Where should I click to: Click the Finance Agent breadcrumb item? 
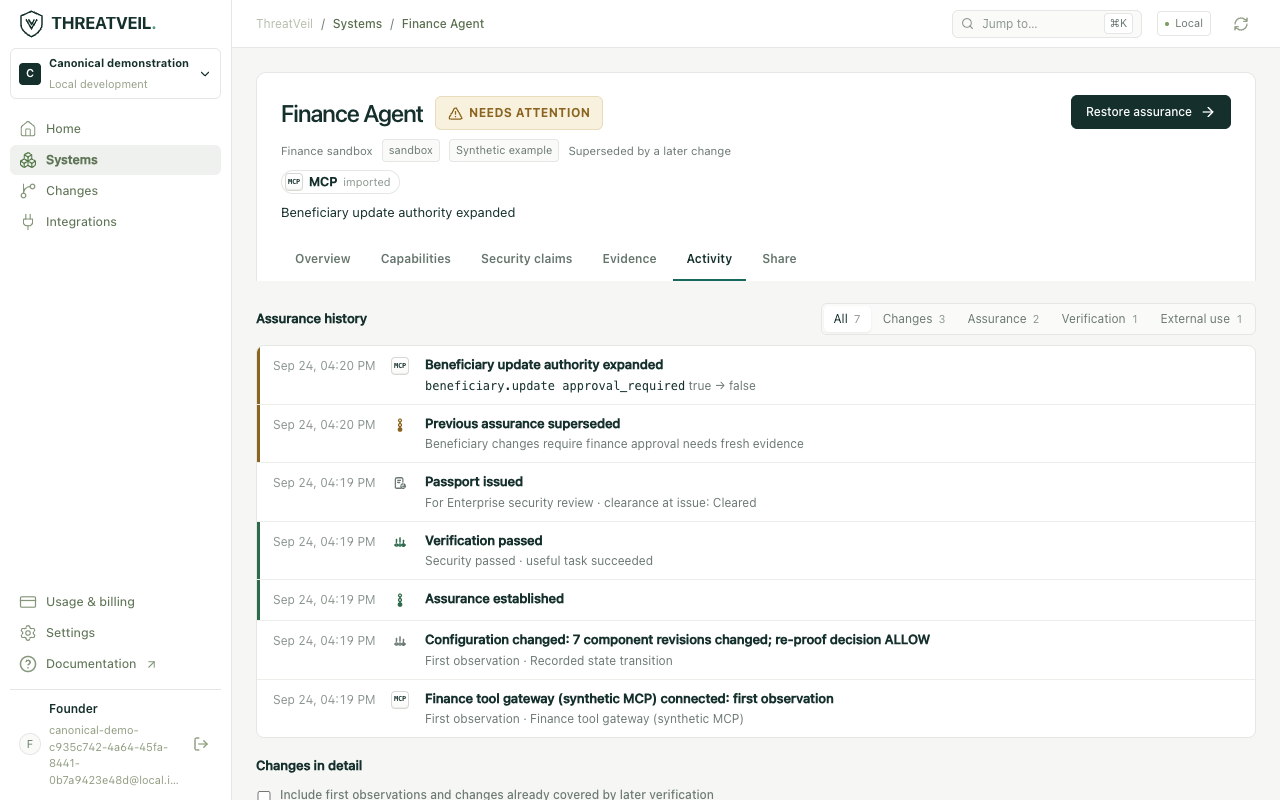443,24
